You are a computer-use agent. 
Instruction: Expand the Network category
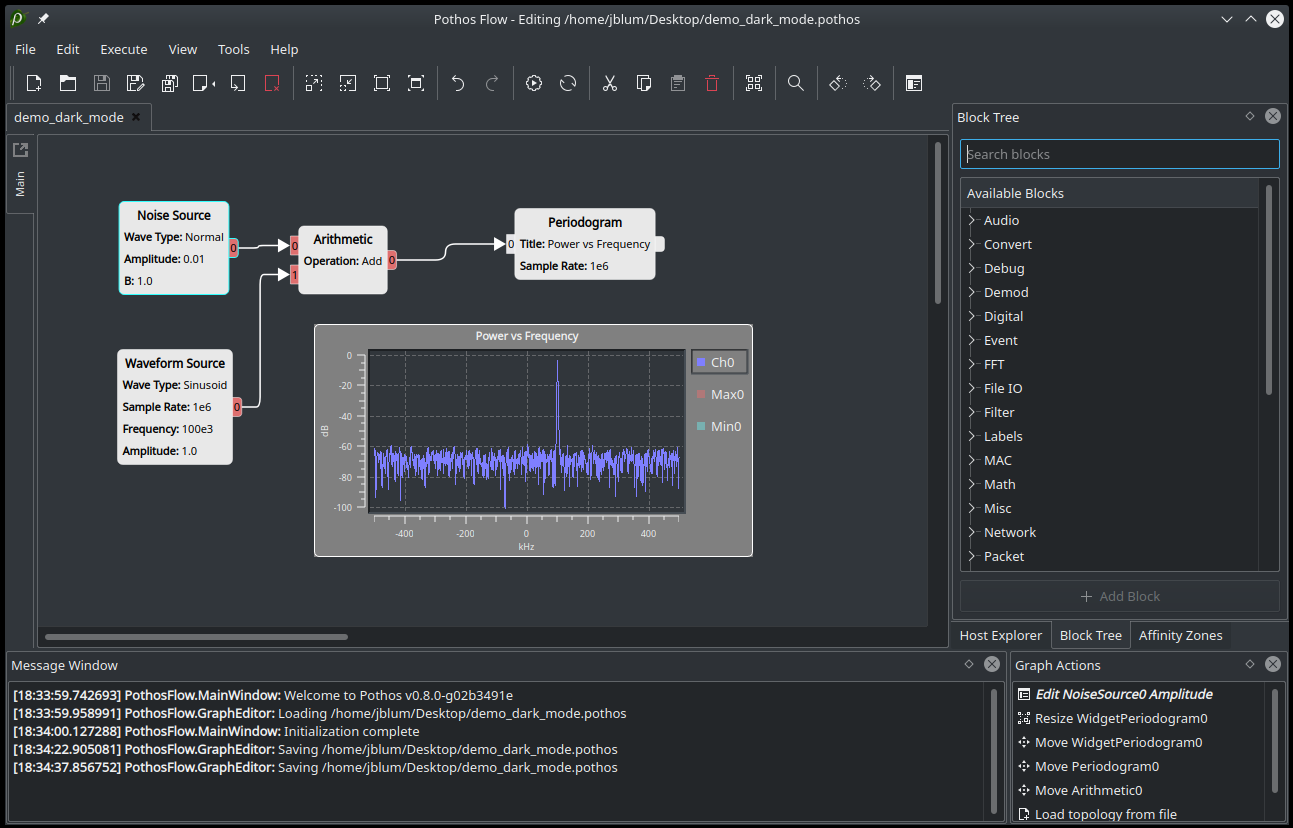click(972, 532)
